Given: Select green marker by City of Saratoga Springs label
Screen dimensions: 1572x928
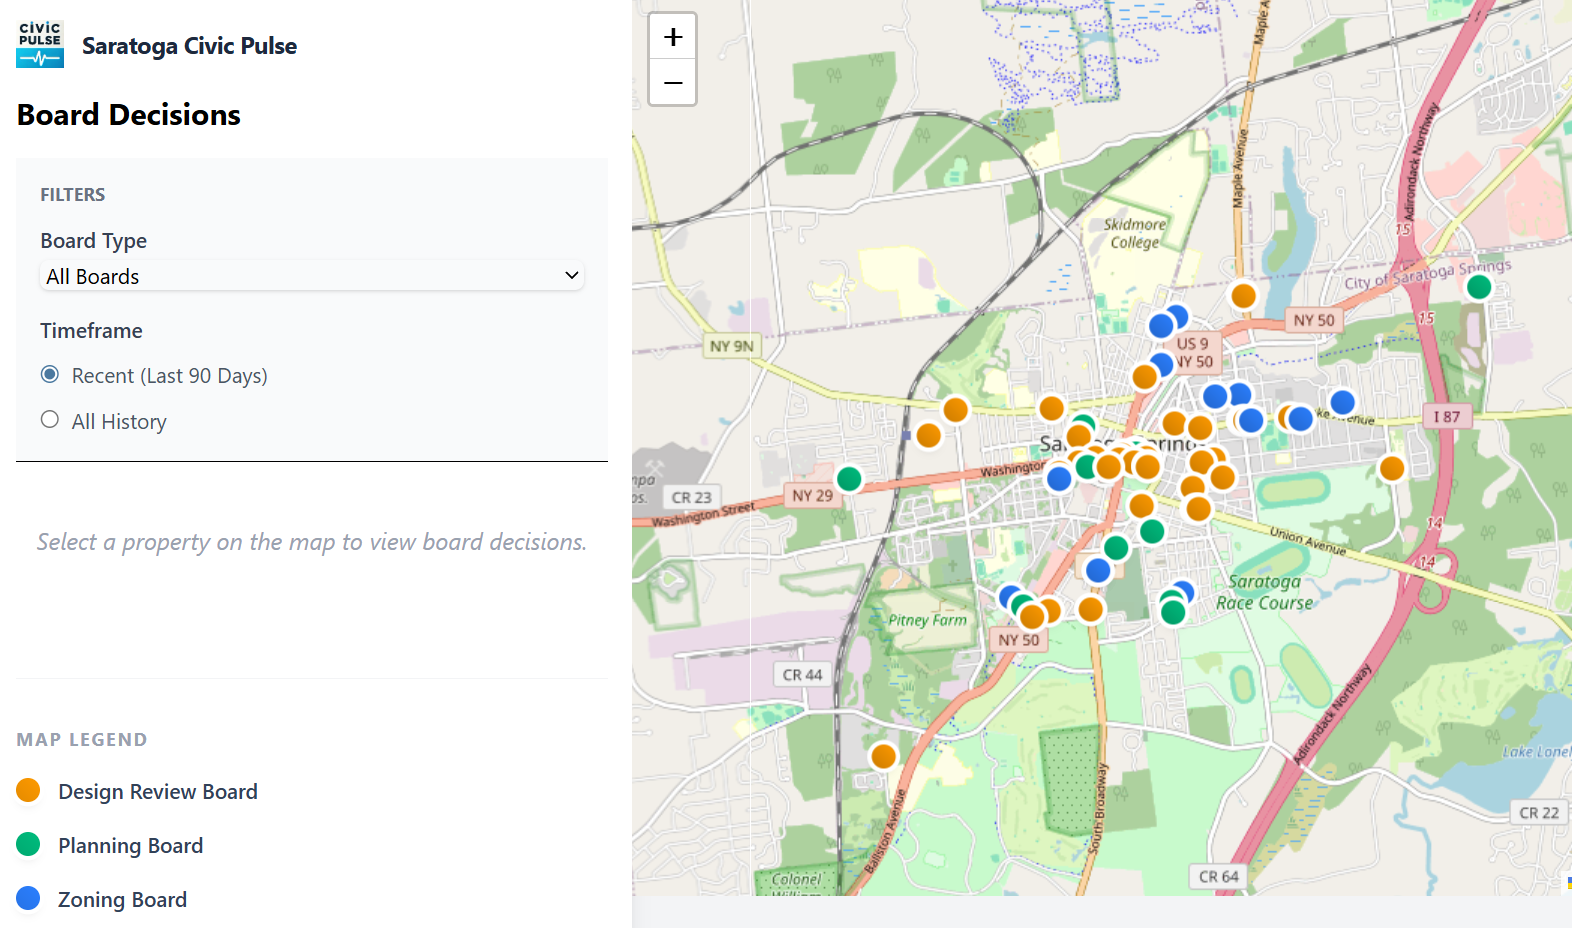Looking at the screenshot, I should click(1479, 287).
